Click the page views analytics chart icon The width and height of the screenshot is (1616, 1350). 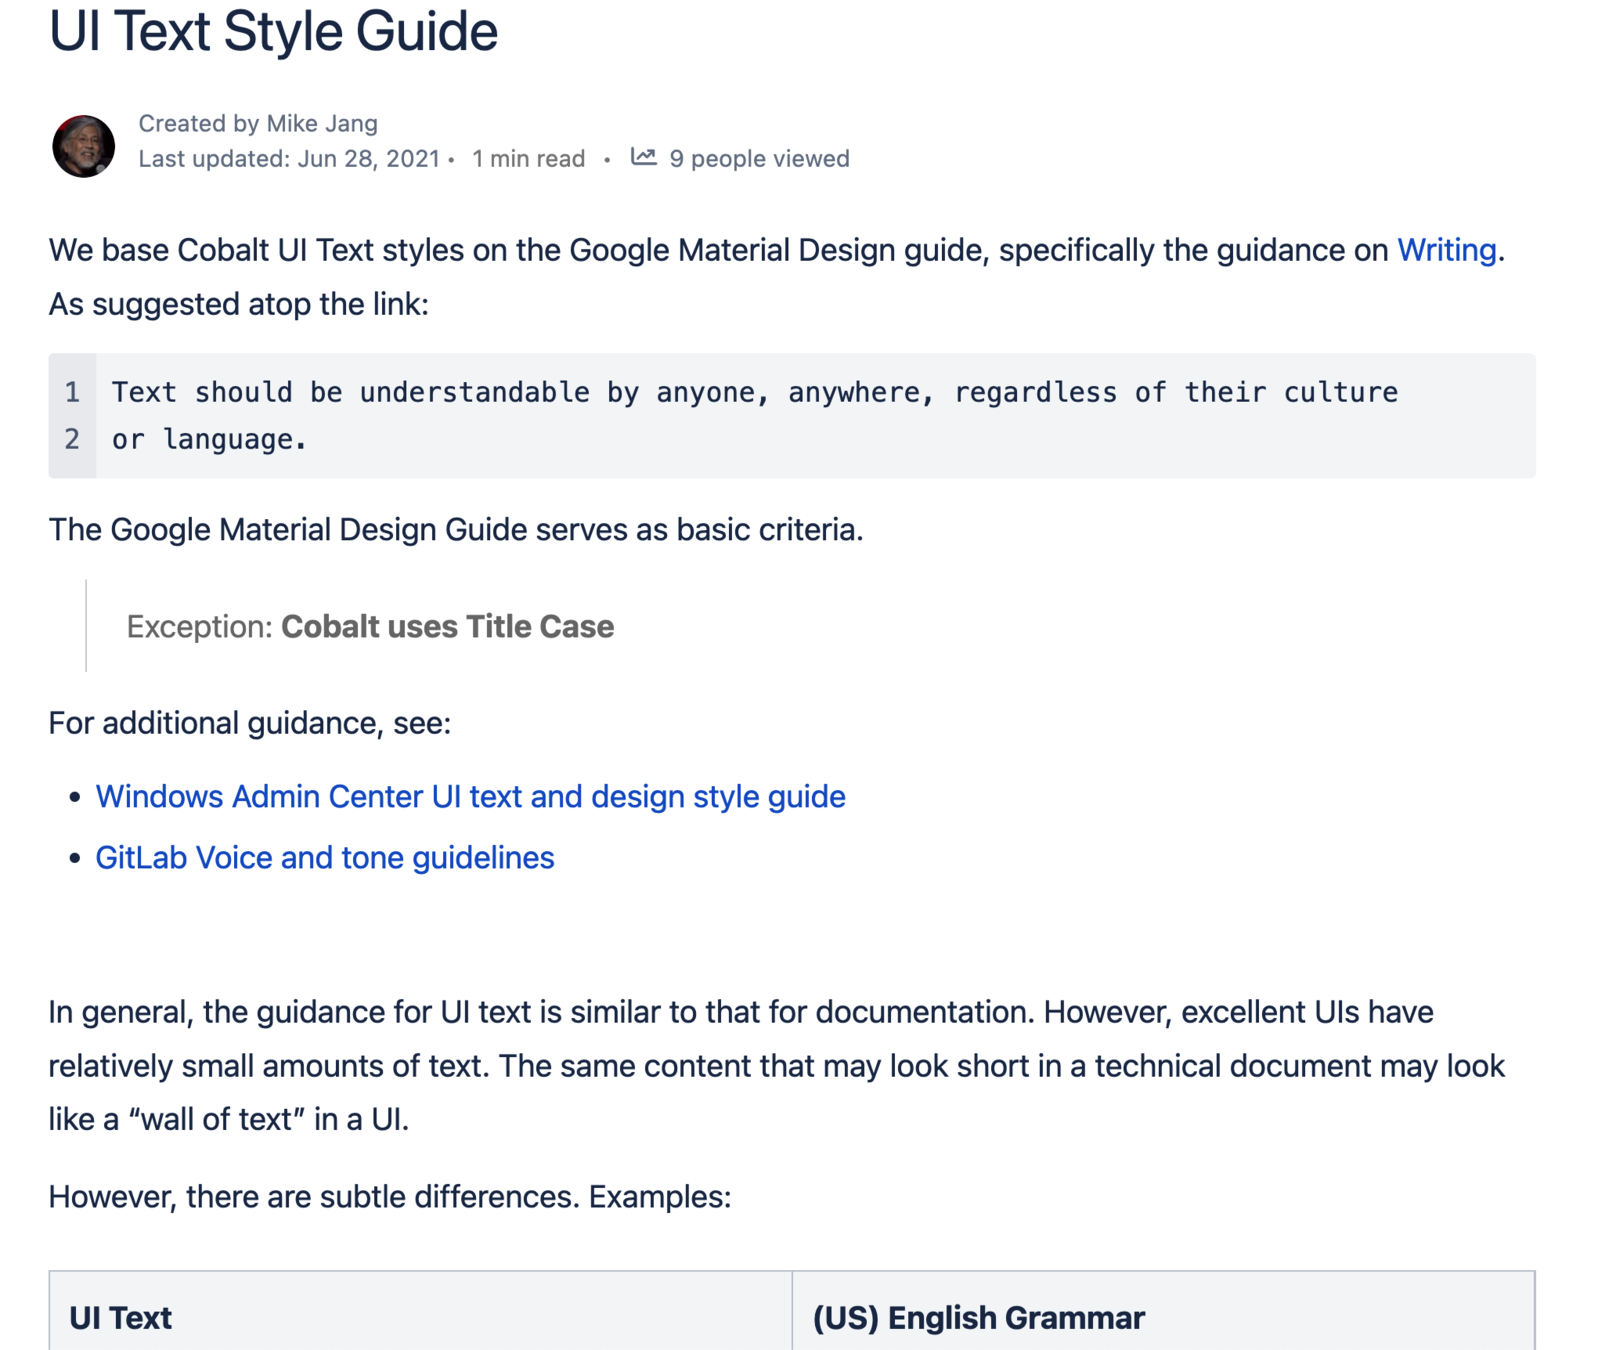tap(643, 157)
